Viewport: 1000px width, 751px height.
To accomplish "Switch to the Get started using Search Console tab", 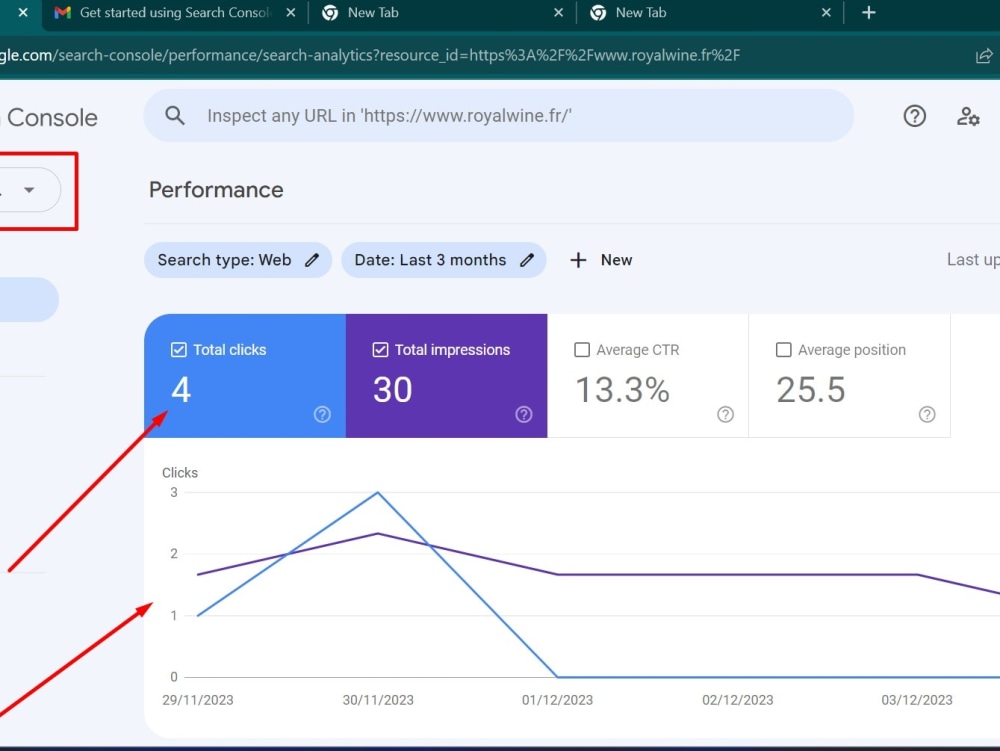I will (x=175, y=13).
